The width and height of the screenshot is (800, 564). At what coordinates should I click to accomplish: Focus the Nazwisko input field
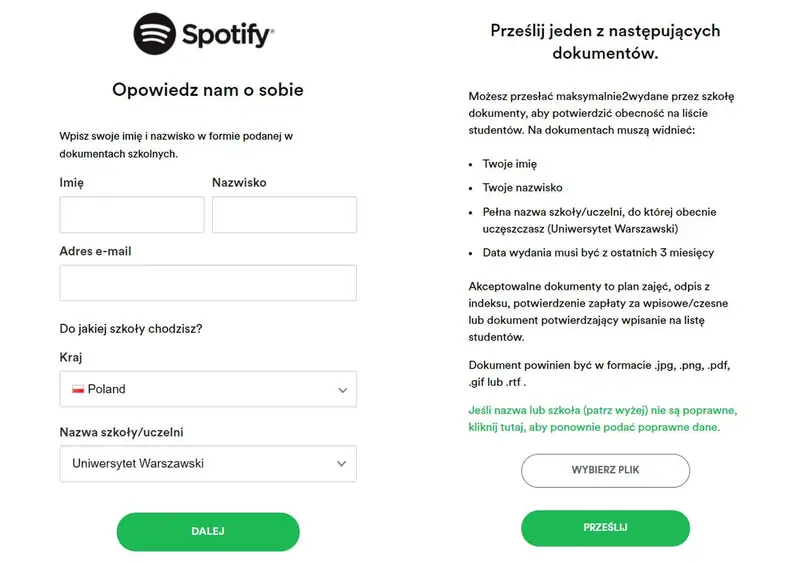284,214
